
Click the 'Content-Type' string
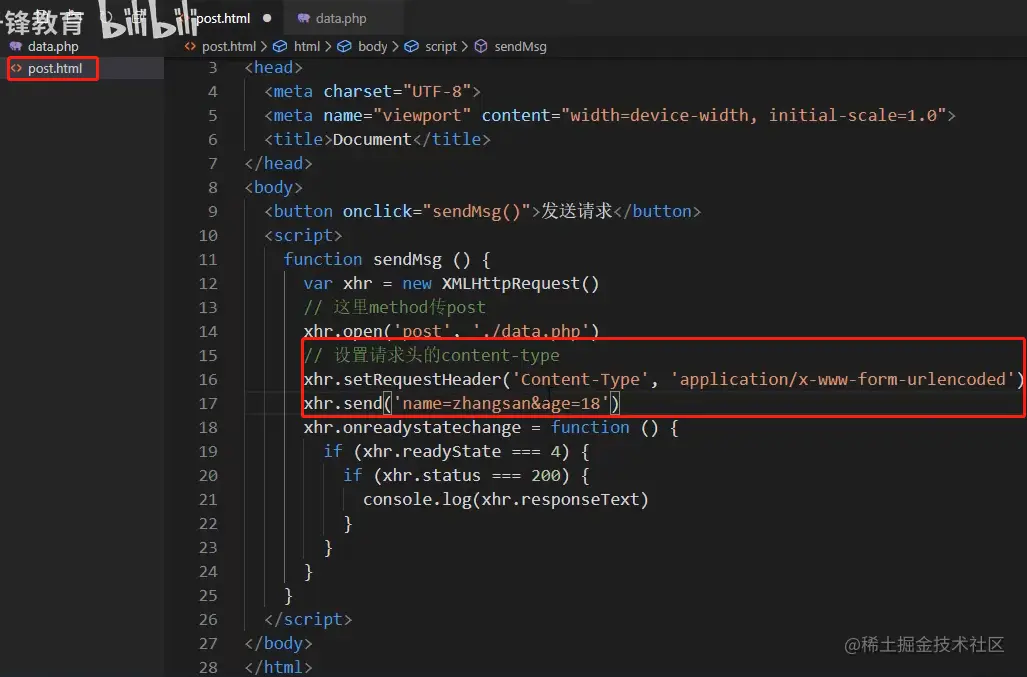coord(580,380)
